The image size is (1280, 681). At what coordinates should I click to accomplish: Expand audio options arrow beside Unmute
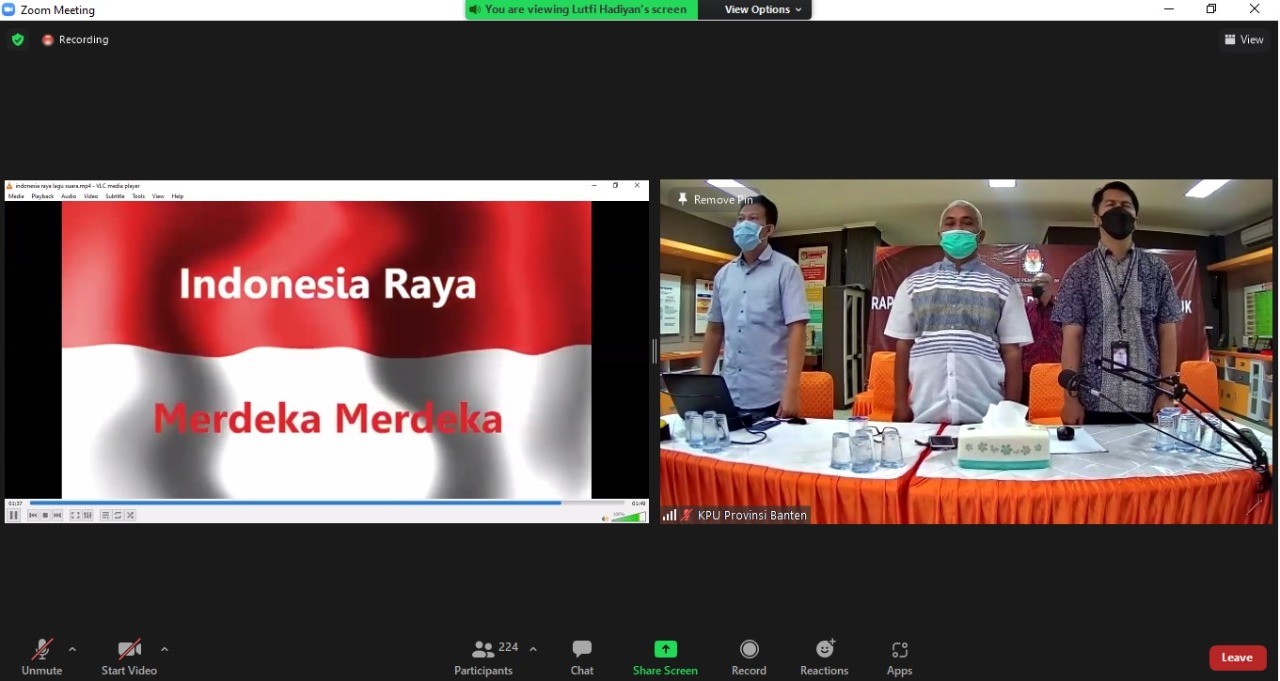[x=72, y=649]
